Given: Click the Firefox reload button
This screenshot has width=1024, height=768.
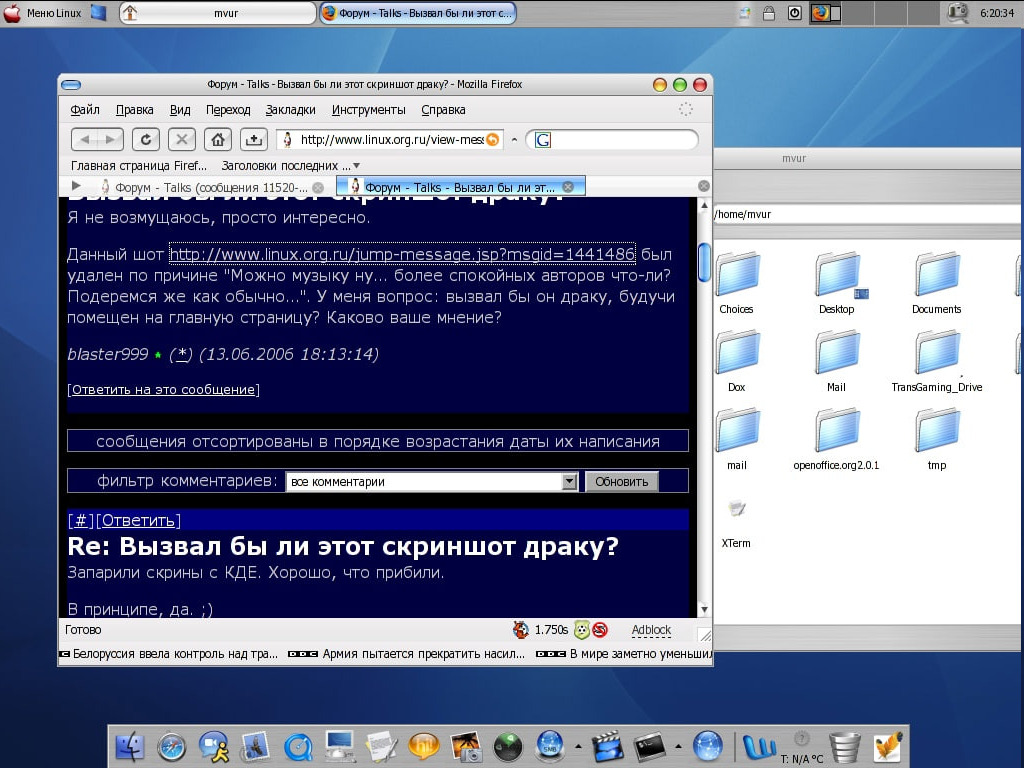Looking at the screenshot, I should (x=146, y=140).
